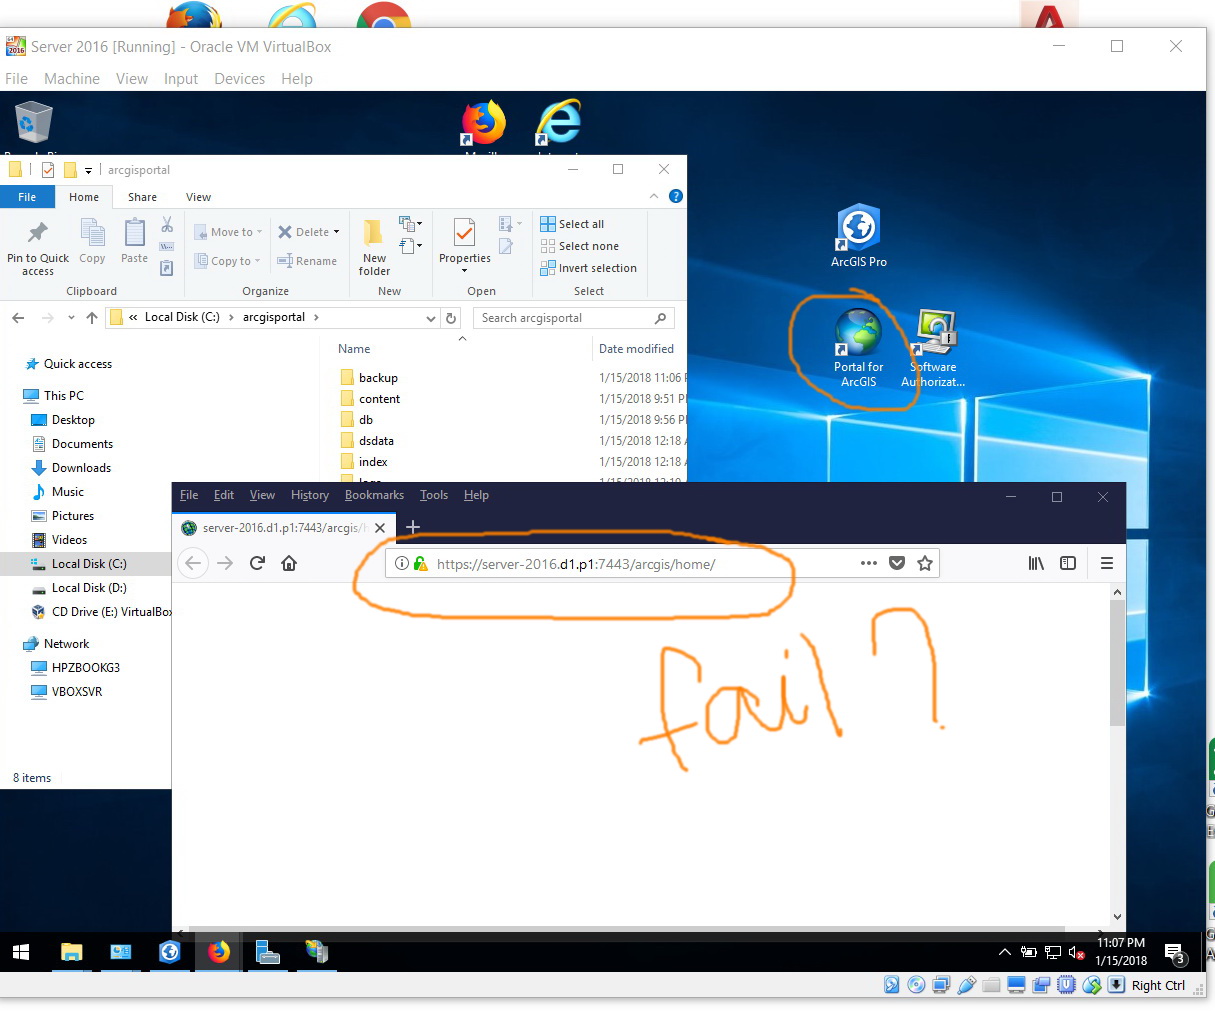Click Pin to Quick access in ribbon
The width and height of the screenshot is (1215, 1012).
tap(38, 248)
